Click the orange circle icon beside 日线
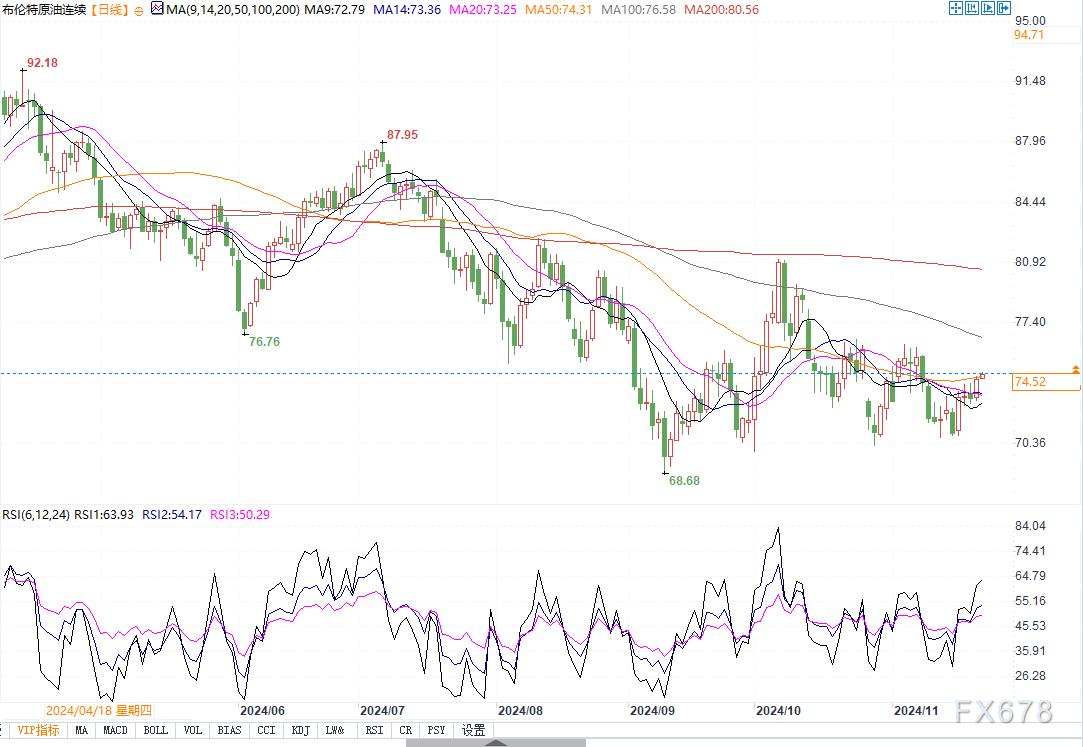The width and height of the screenshot is (1083, 747). (x=138, y=10)
